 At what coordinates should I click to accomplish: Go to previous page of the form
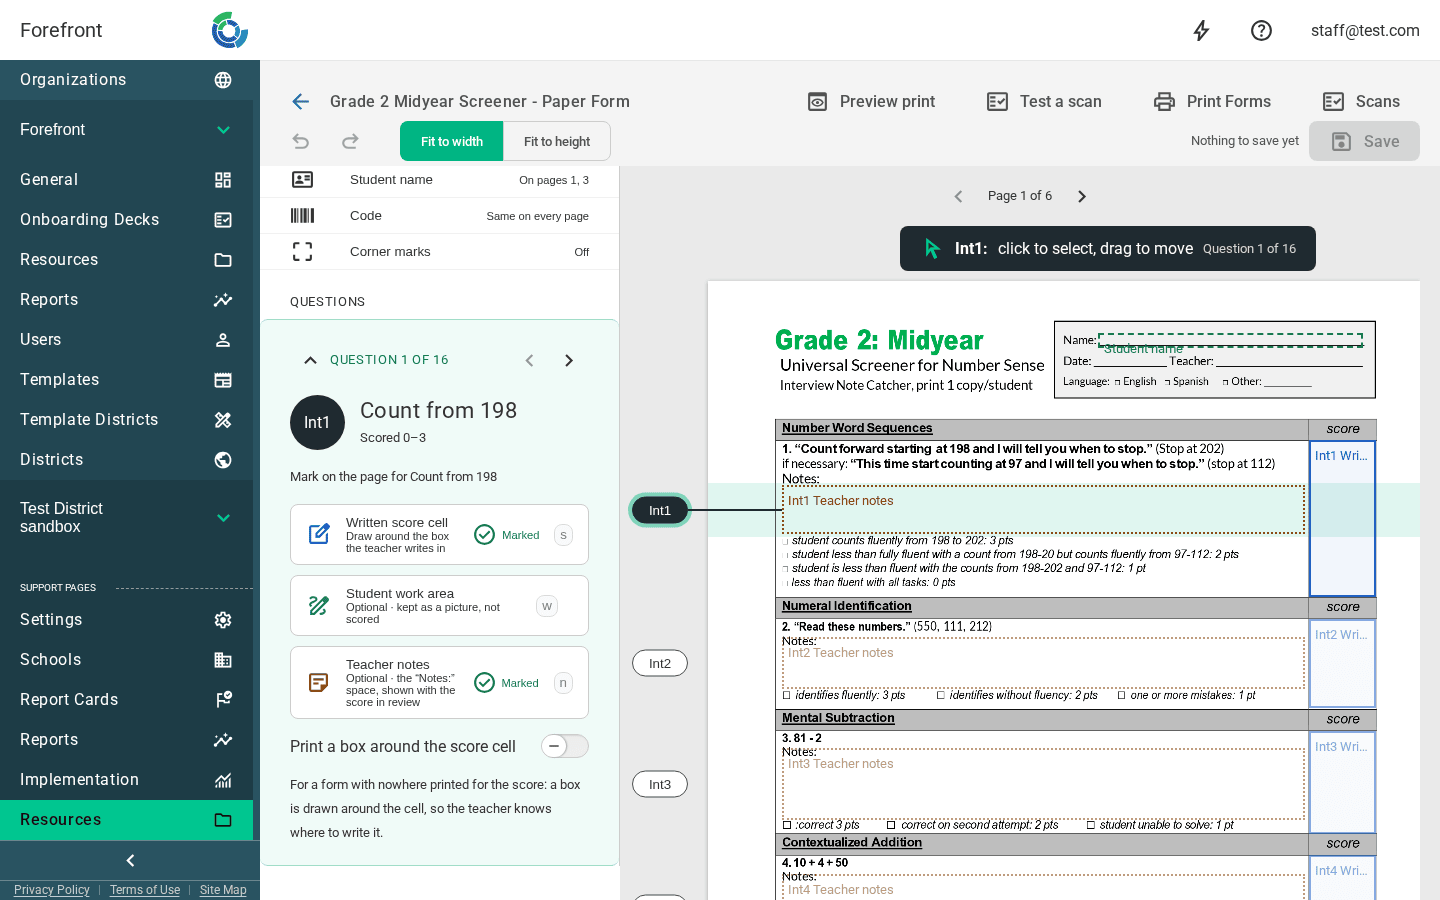pos(958,196)
